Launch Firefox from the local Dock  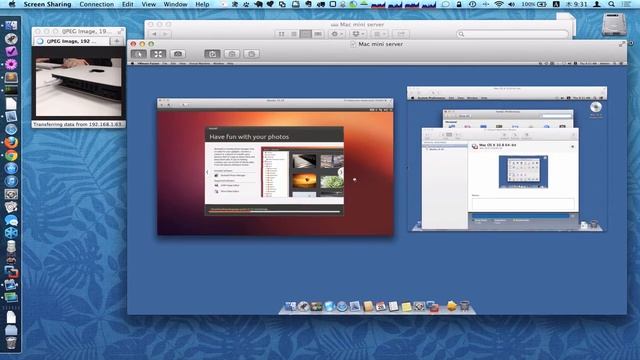pos(11,142)
